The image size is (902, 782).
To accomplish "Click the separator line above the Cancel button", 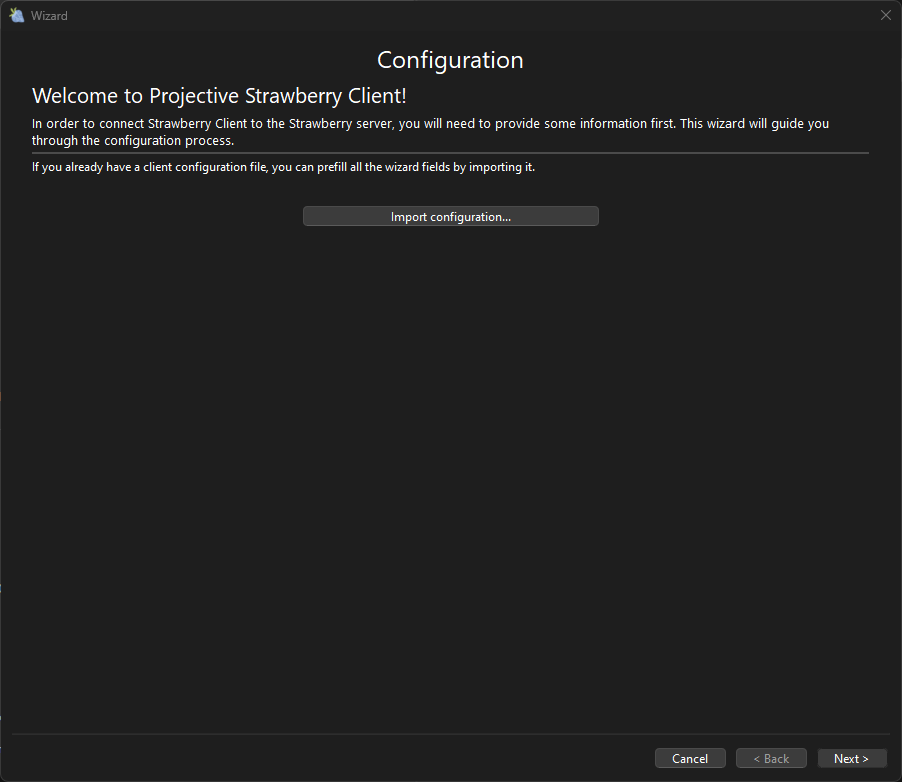I will coord(450,735).
